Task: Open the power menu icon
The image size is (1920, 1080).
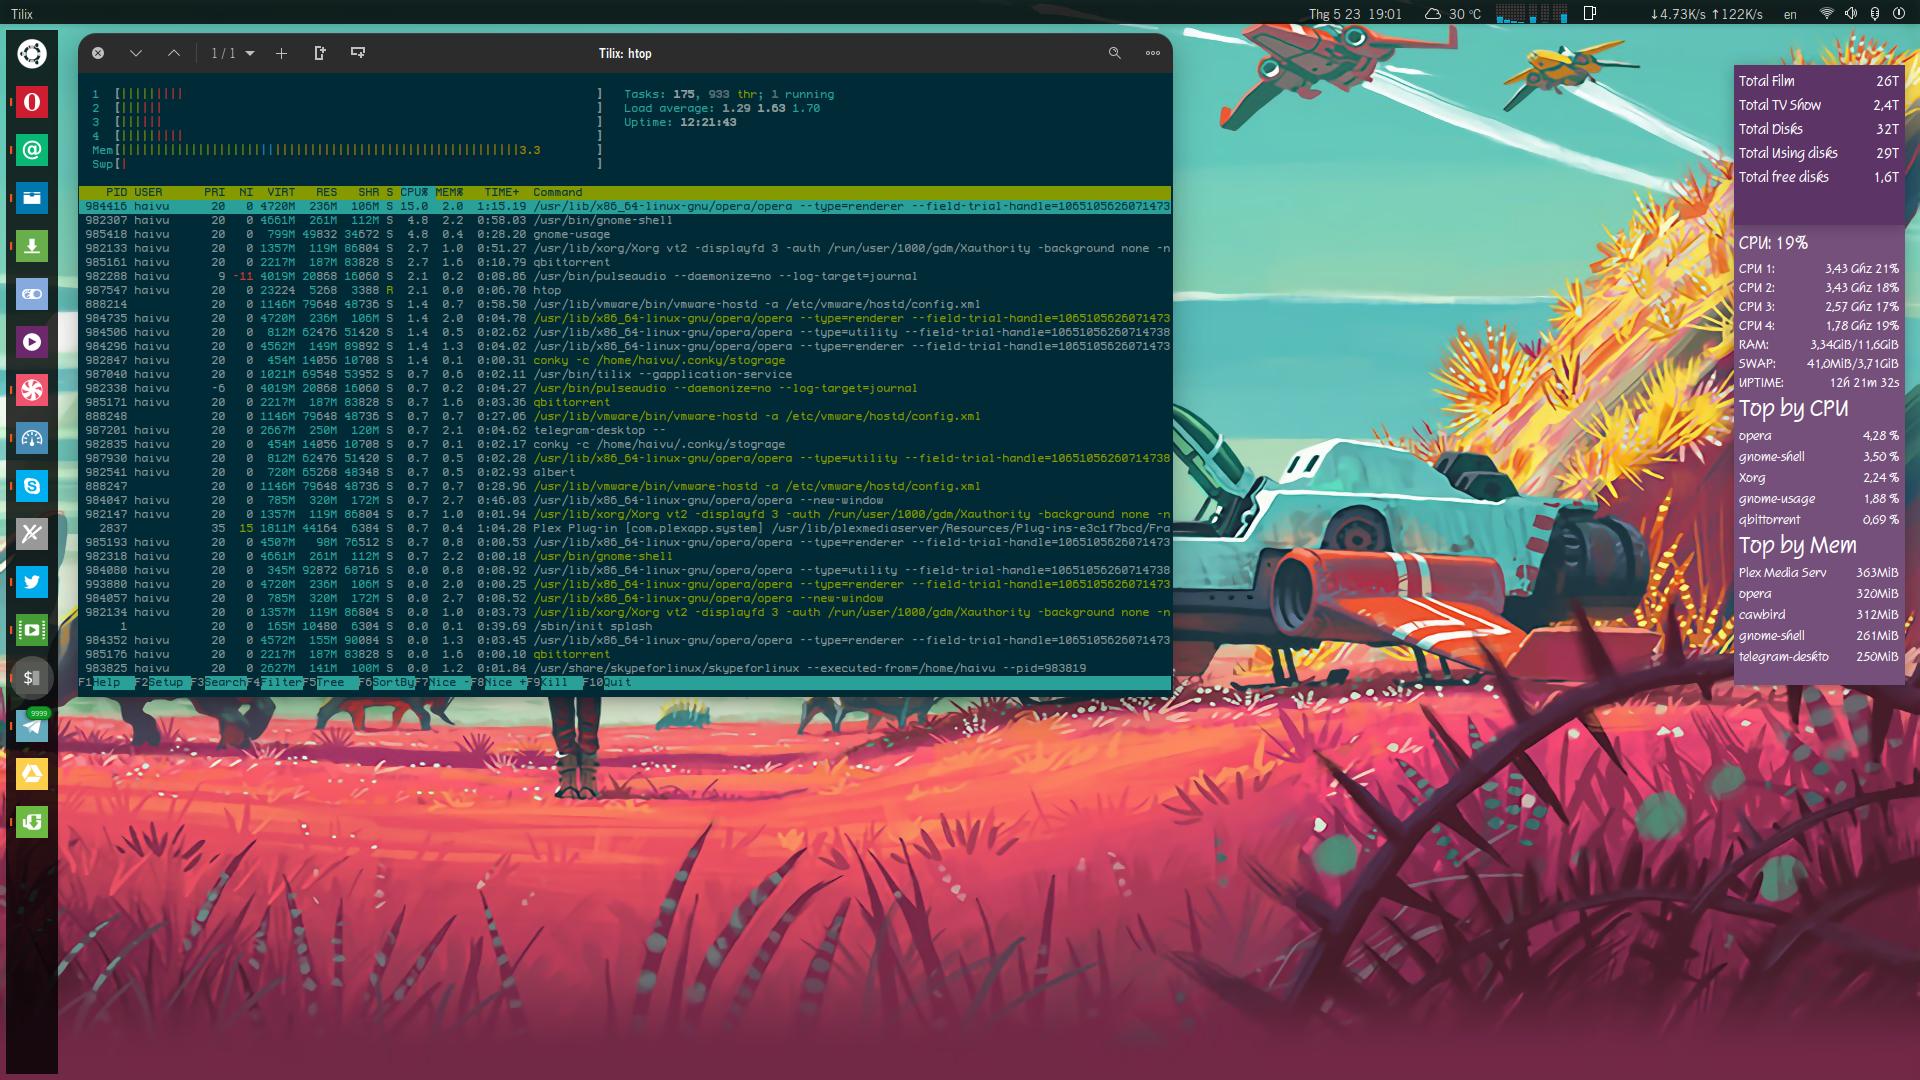Action: click(1898, 14)
